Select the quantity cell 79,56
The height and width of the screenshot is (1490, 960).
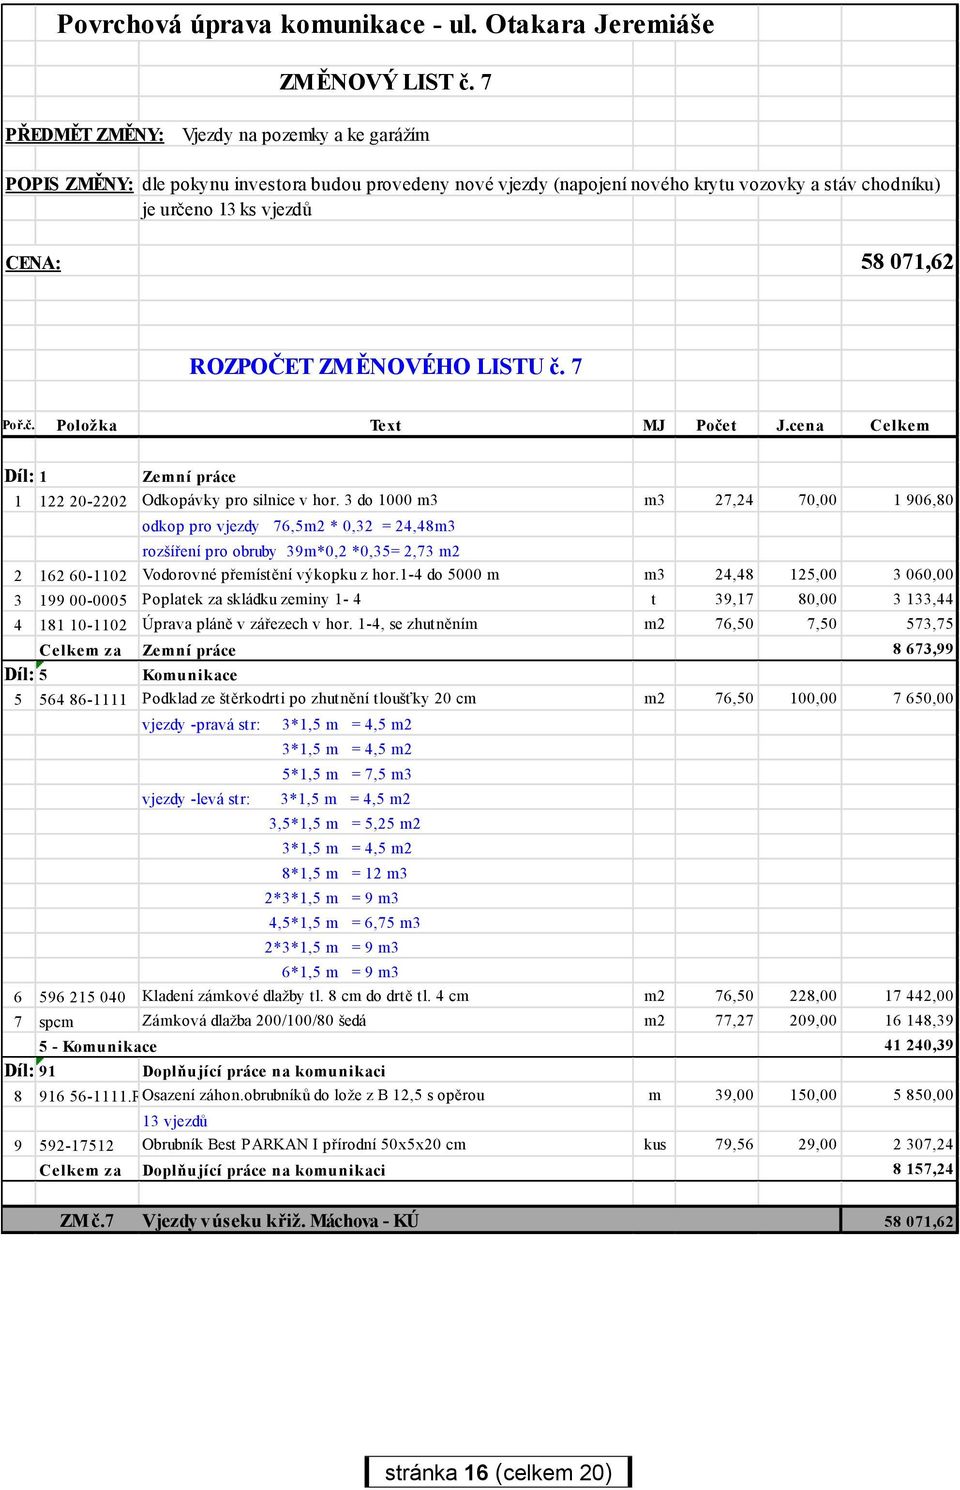734,1145
